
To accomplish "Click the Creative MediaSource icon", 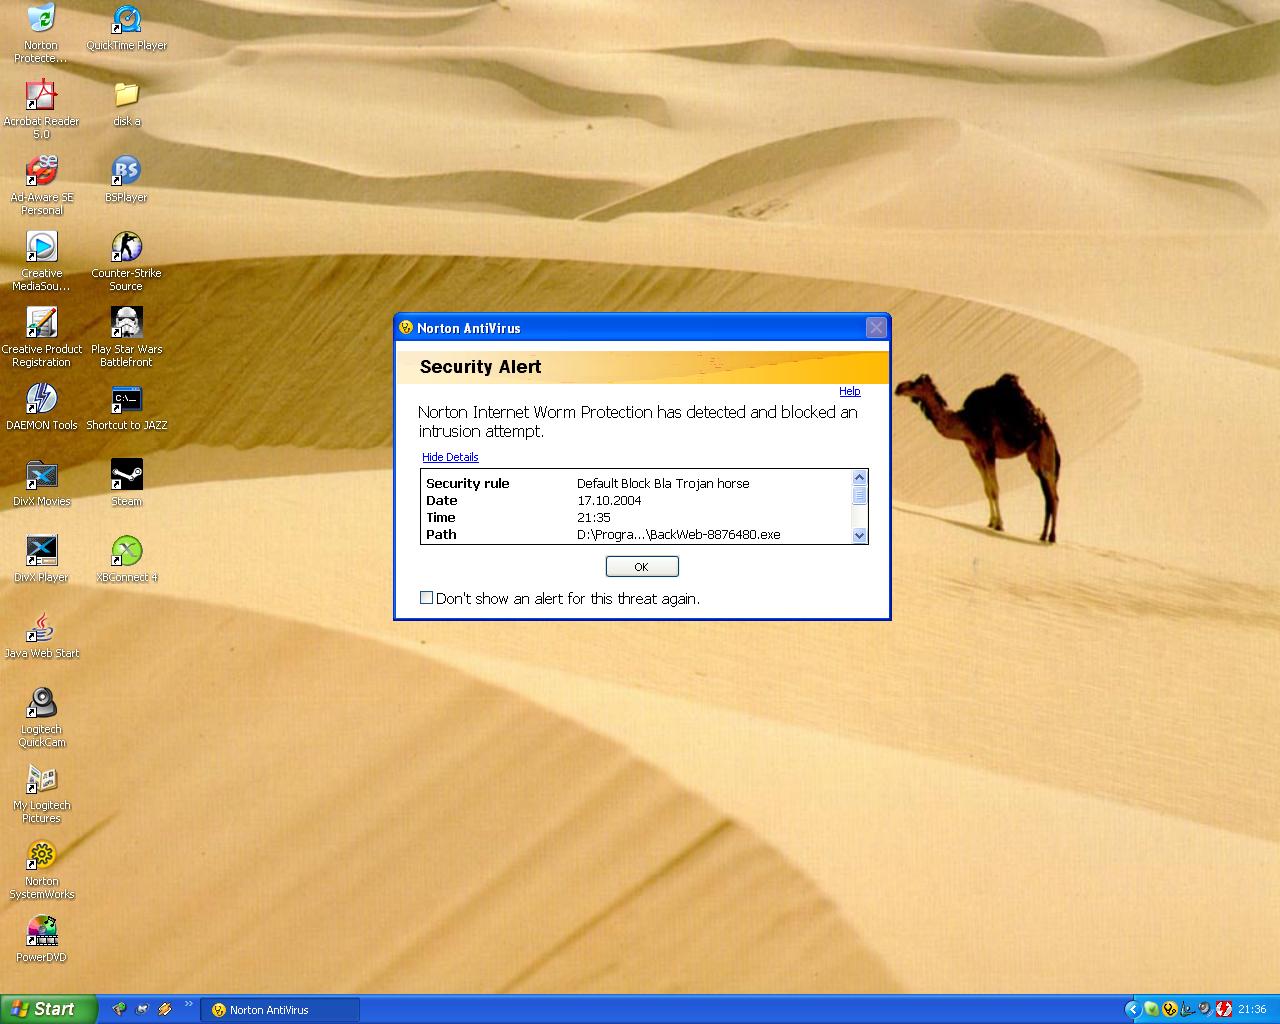I will [x=41, y=260].
